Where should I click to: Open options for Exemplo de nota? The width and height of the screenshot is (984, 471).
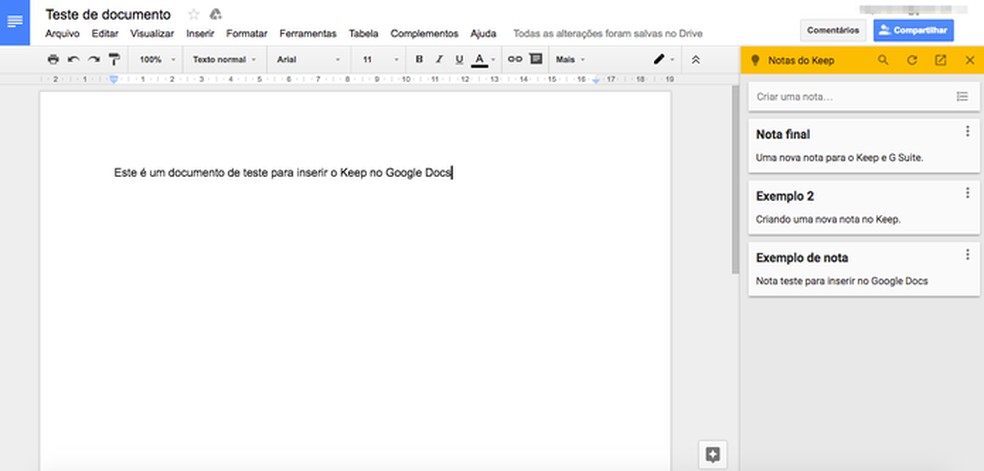tap(967, 254)
